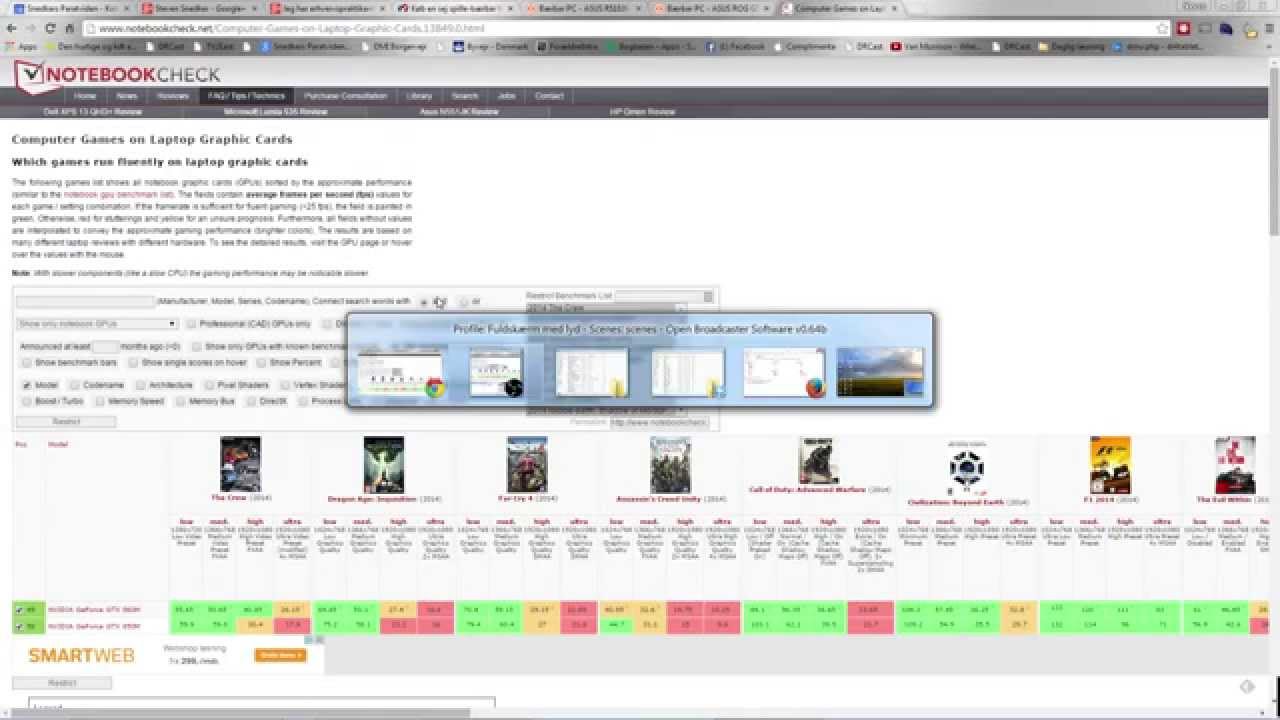The width and height of the screenshot is (1280, 720).
Task: Open Dell XPS 13 QHD+ Review link
Action: [x=93, y=112]
